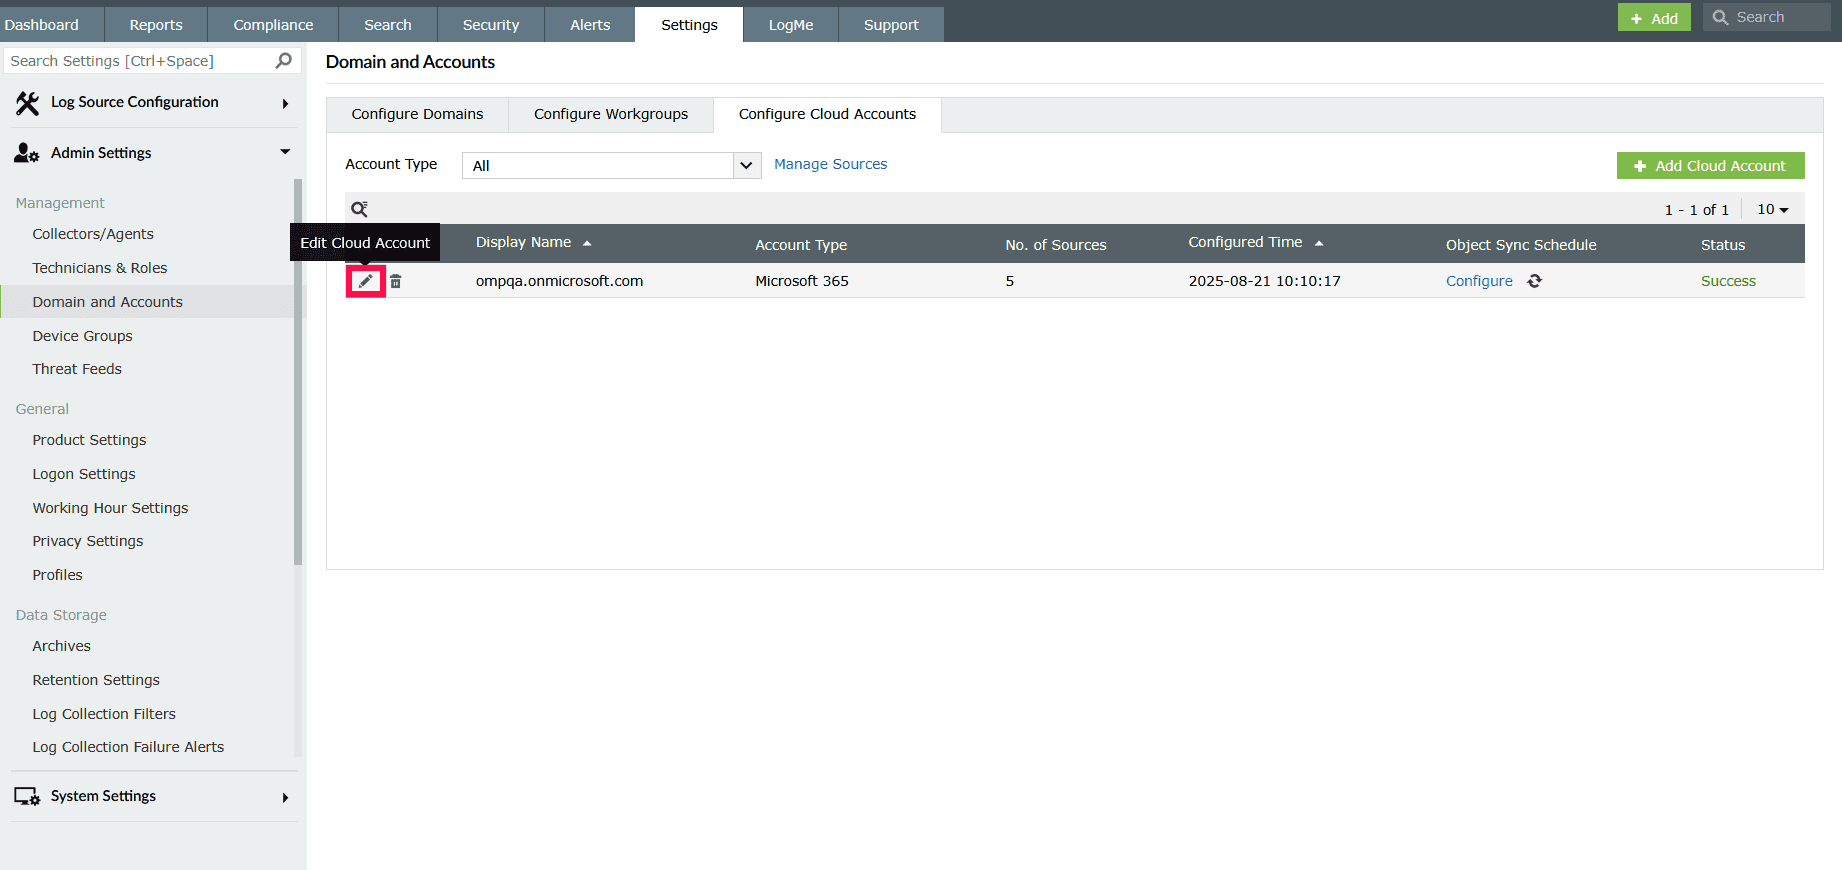
Task: Open the LogMe tab
Action: point(791,25)
